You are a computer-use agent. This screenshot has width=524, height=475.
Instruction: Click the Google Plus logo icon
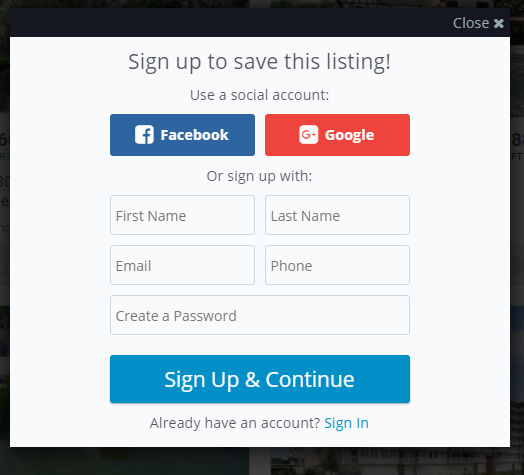308,135
